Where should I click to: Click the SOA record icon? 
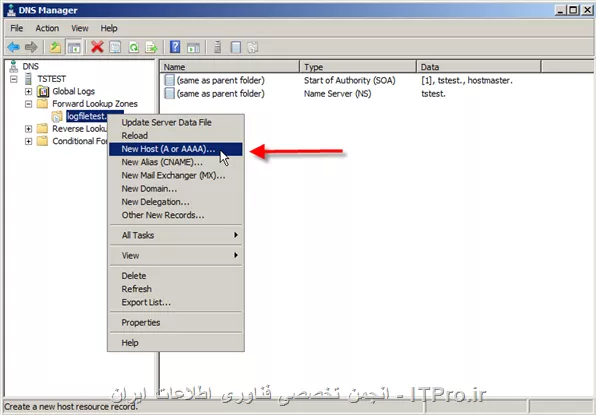169,80
